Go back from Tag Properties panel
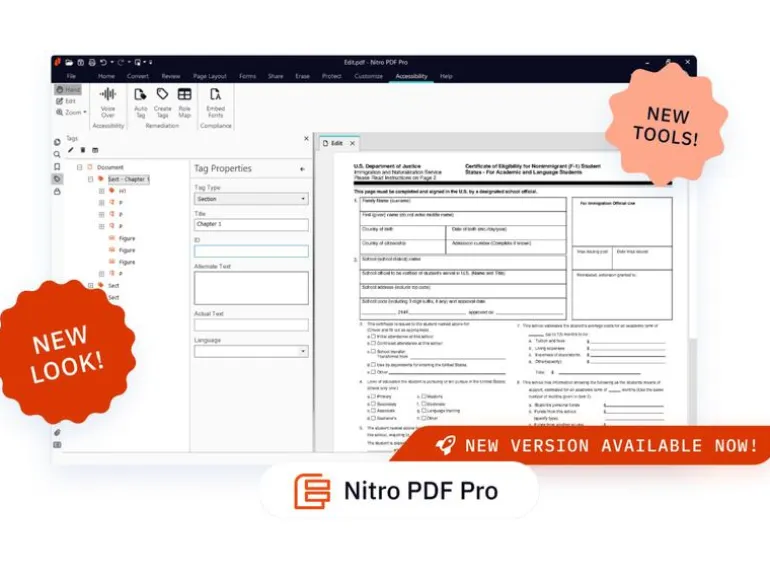Image resolution: width=770 pixels, height=578 pixels. coord(302,169)
